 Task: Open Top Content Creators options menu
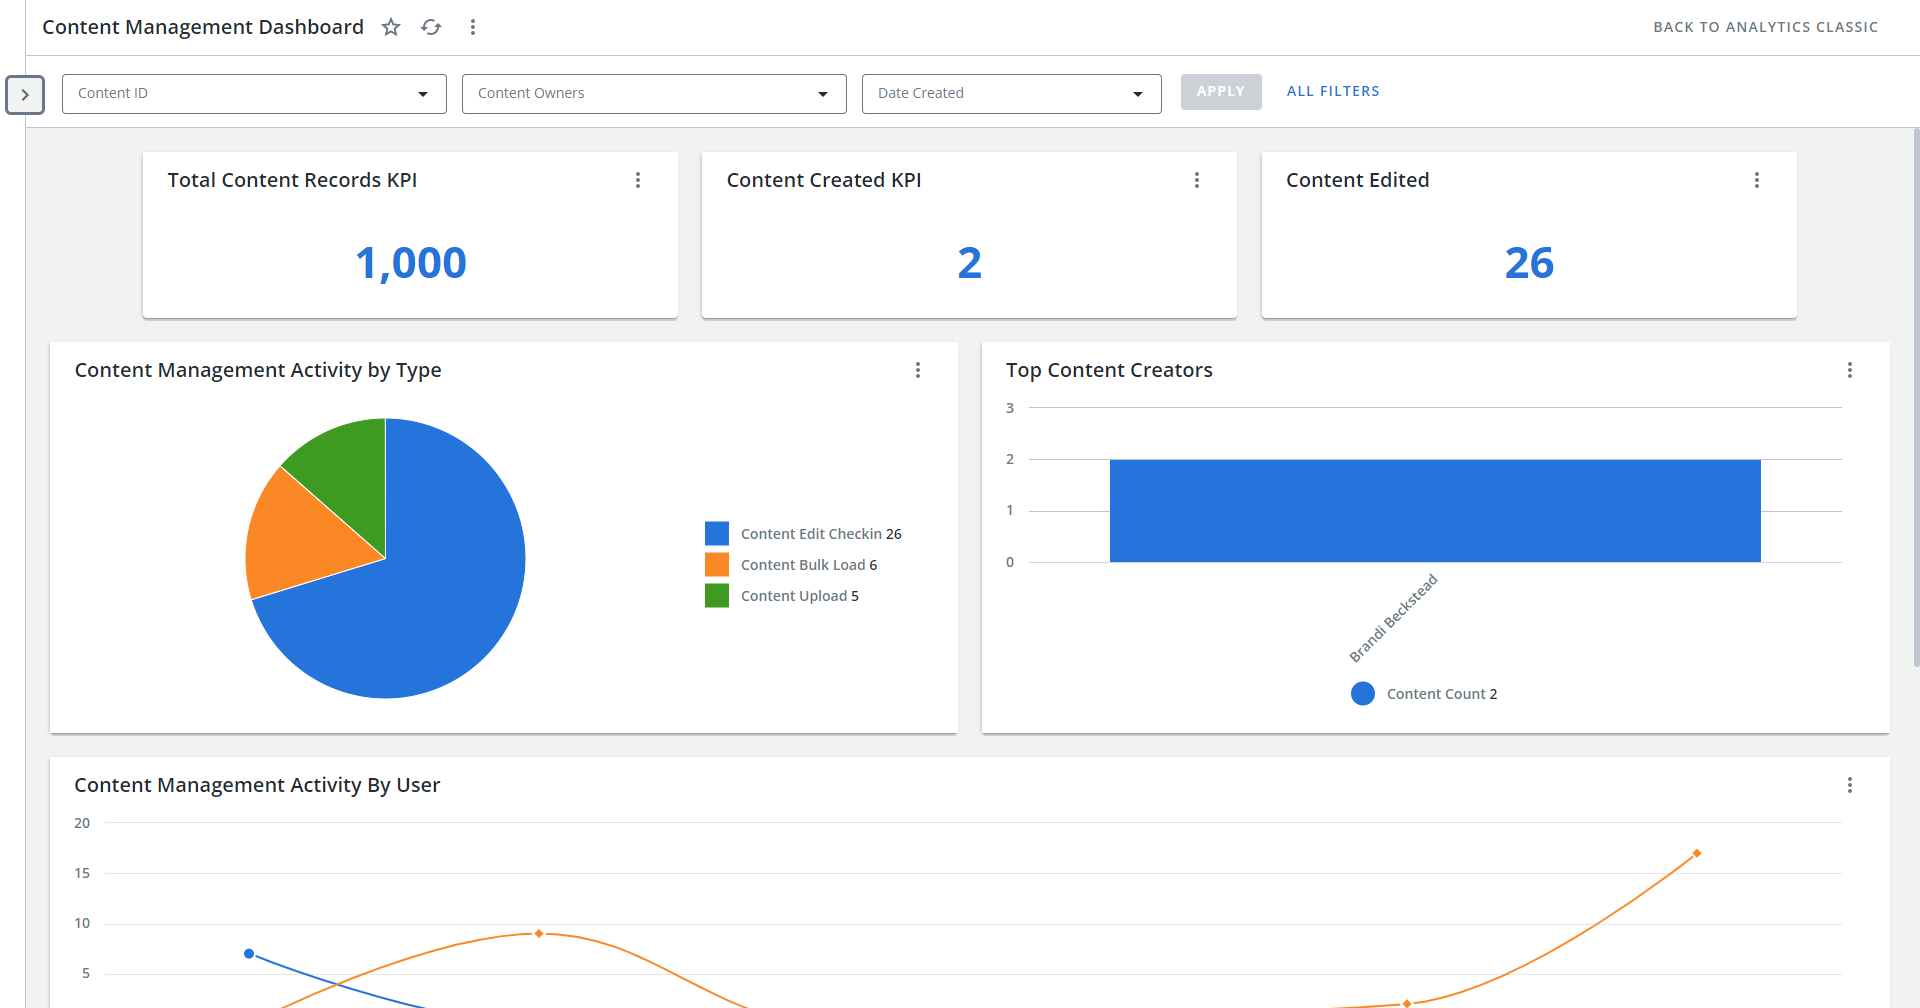coord(1850,370)
